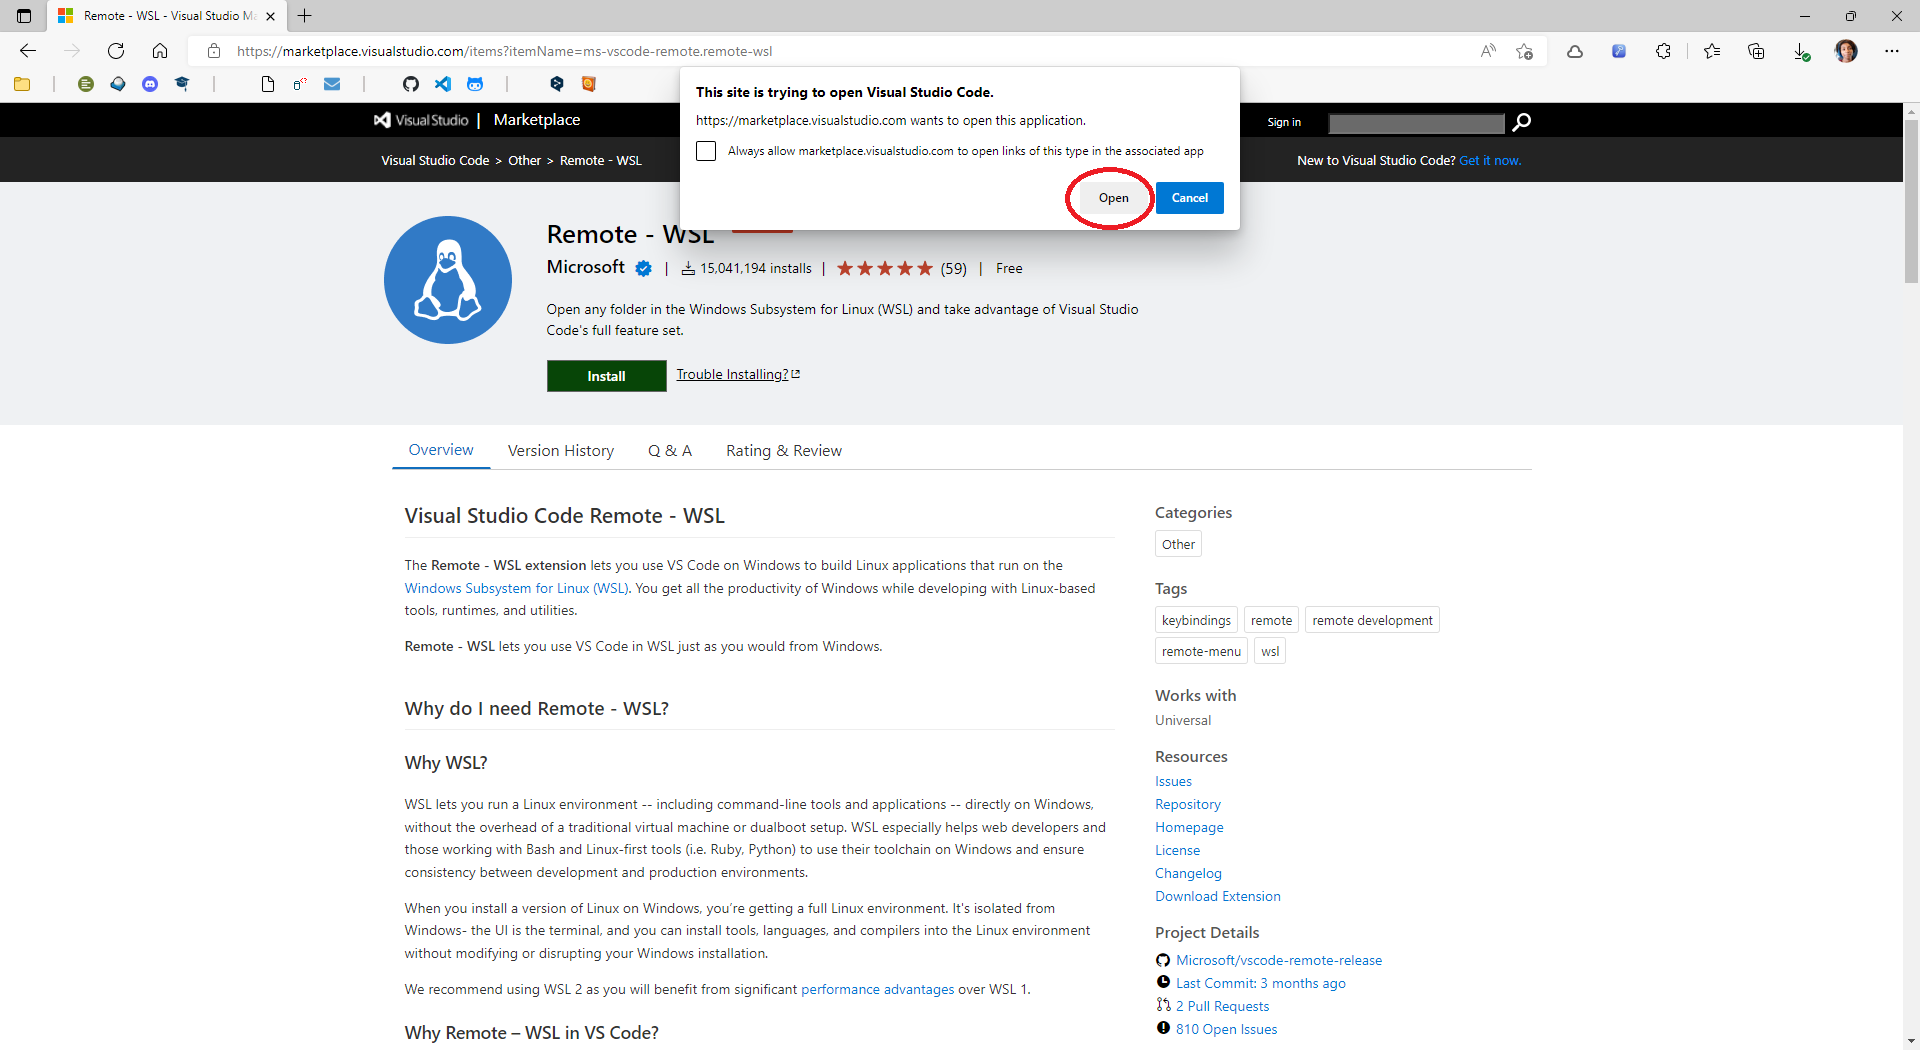Click the page vertical scrollbar thumb
The image size is (1920, 1050).
(x=1911, y=200)
